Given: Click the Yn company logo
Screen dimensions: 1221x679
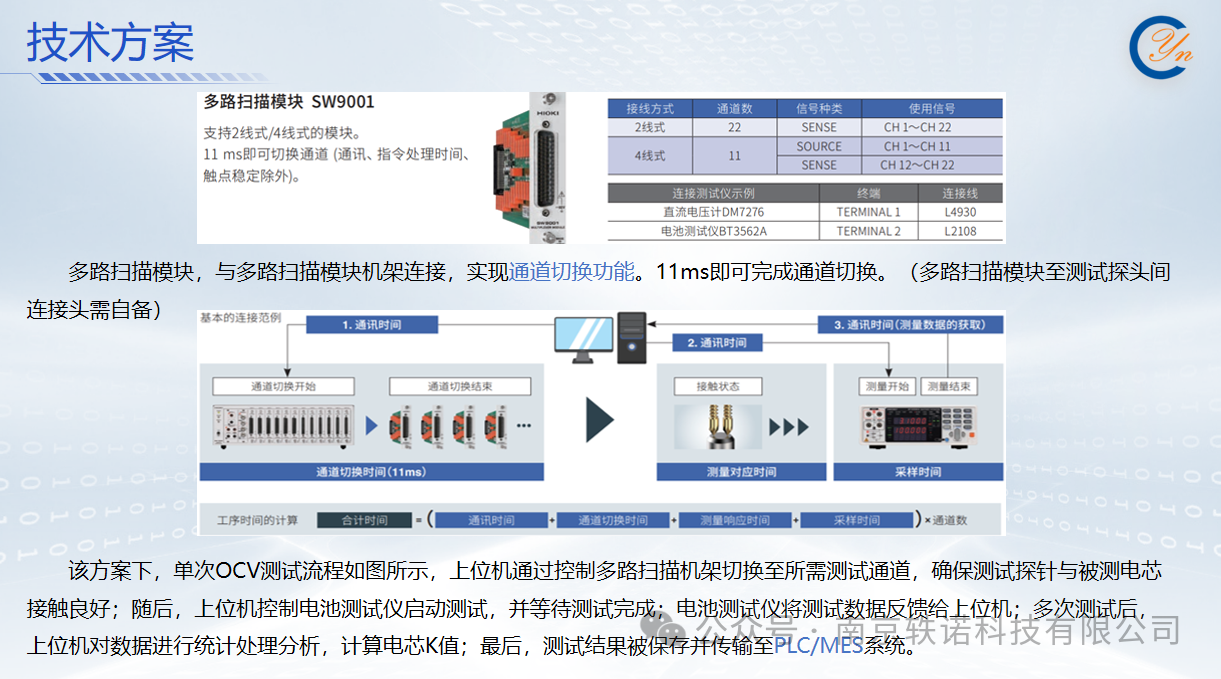Looking at the screenshot, I should (x=1160, y=46).
